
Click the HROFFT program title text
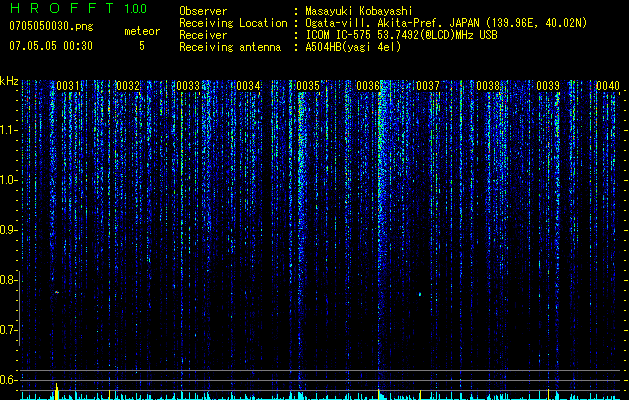(x=63, y=8)
